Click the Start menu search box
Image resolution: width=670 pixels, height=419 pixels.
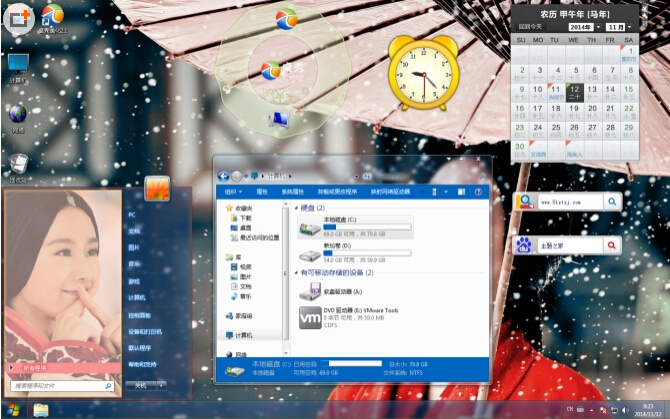(x=62, y=386)
